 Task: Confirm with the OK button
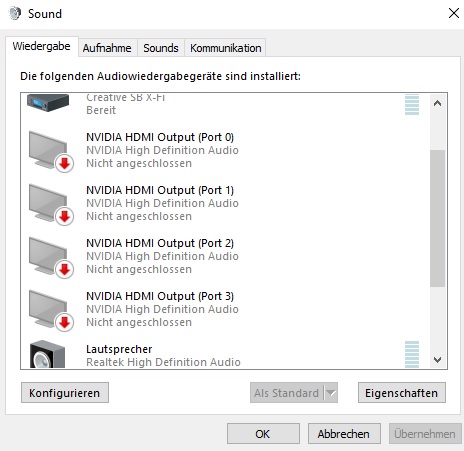[x=263, y=434]
